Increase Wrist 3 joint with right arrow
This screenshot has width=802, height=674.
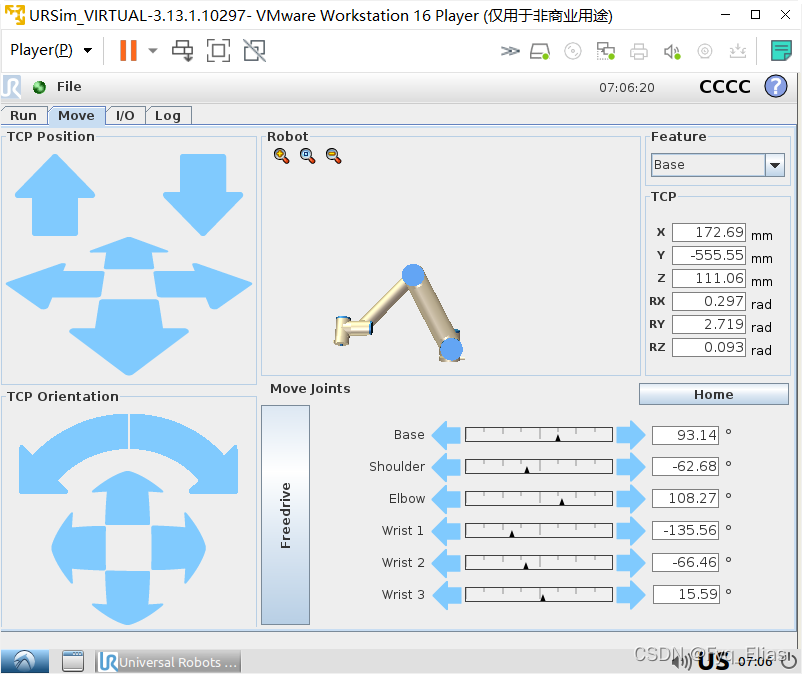(631, 595)
